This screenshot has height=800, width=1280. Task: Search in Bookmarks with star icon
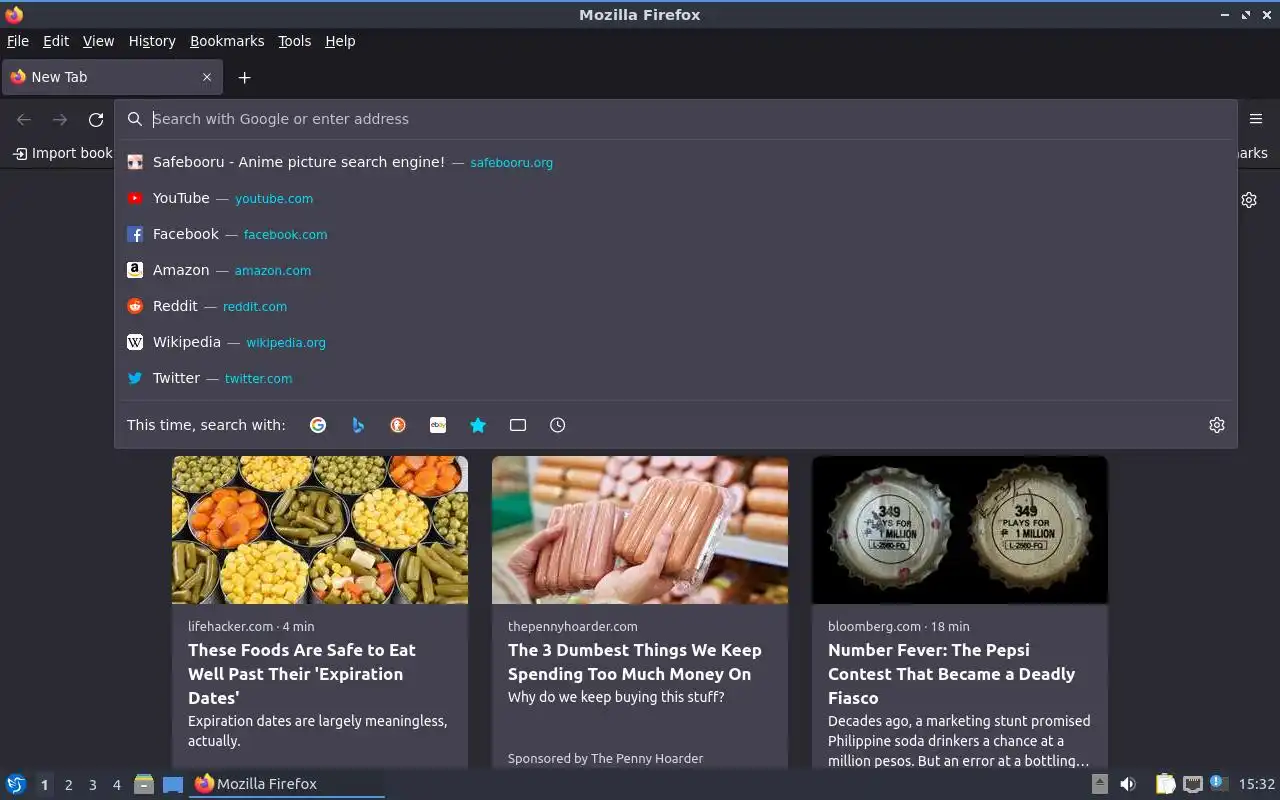tap(478, 425)
